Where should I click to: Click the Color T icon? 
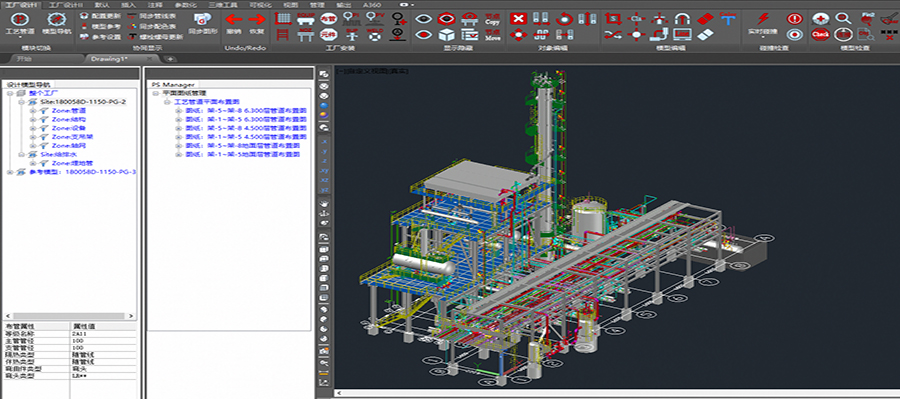[x=728, y=18]
